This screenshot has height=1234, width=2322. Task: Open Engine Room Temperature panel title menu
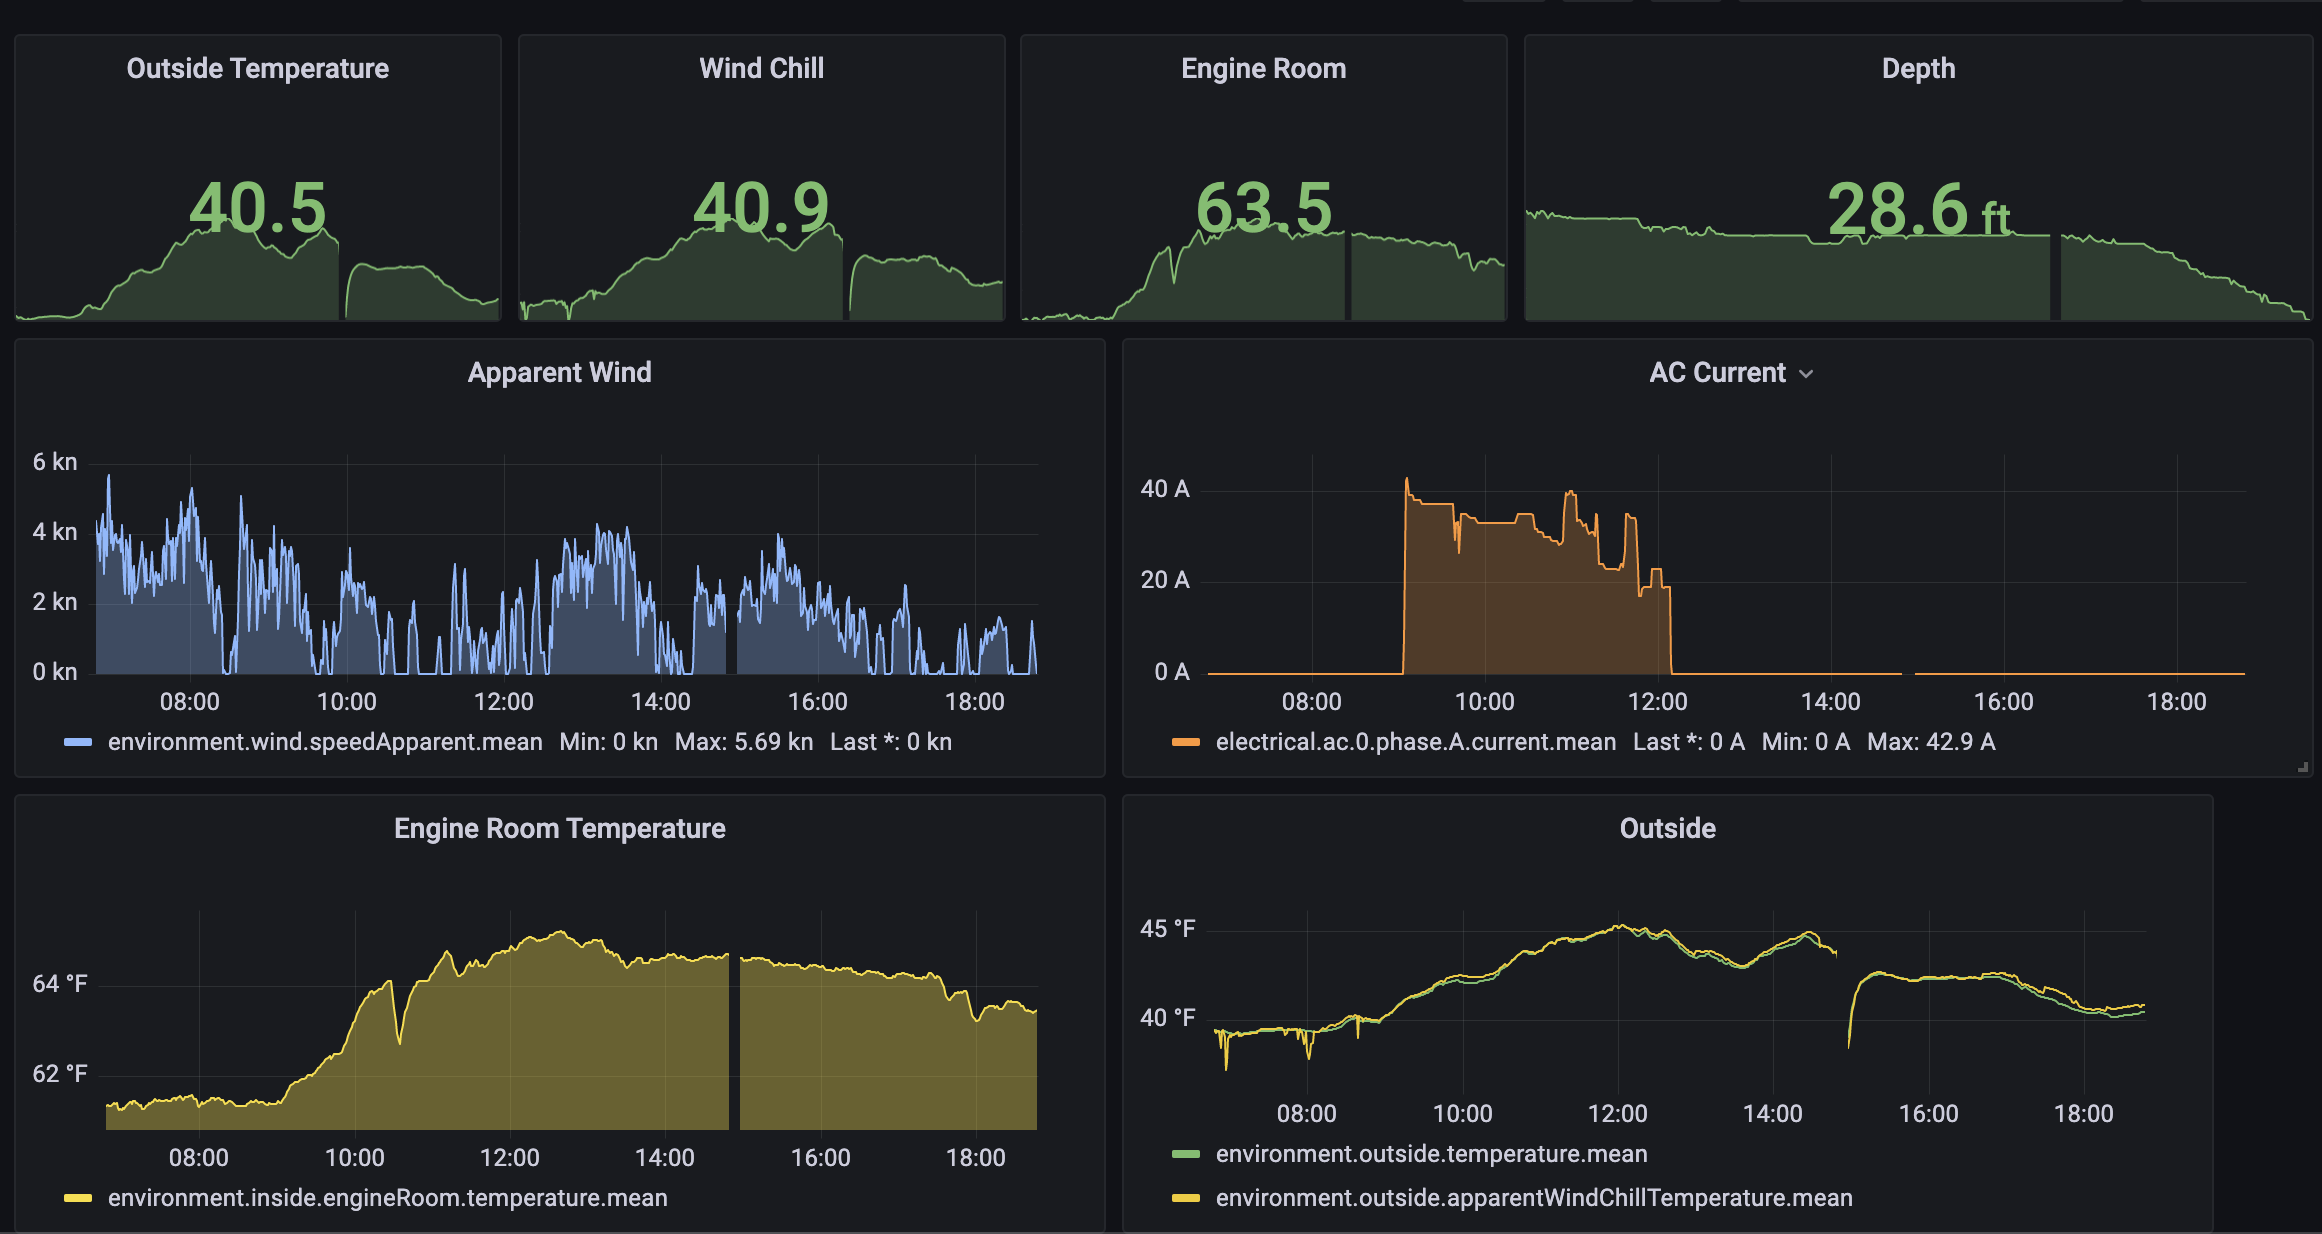pos(559,828)
